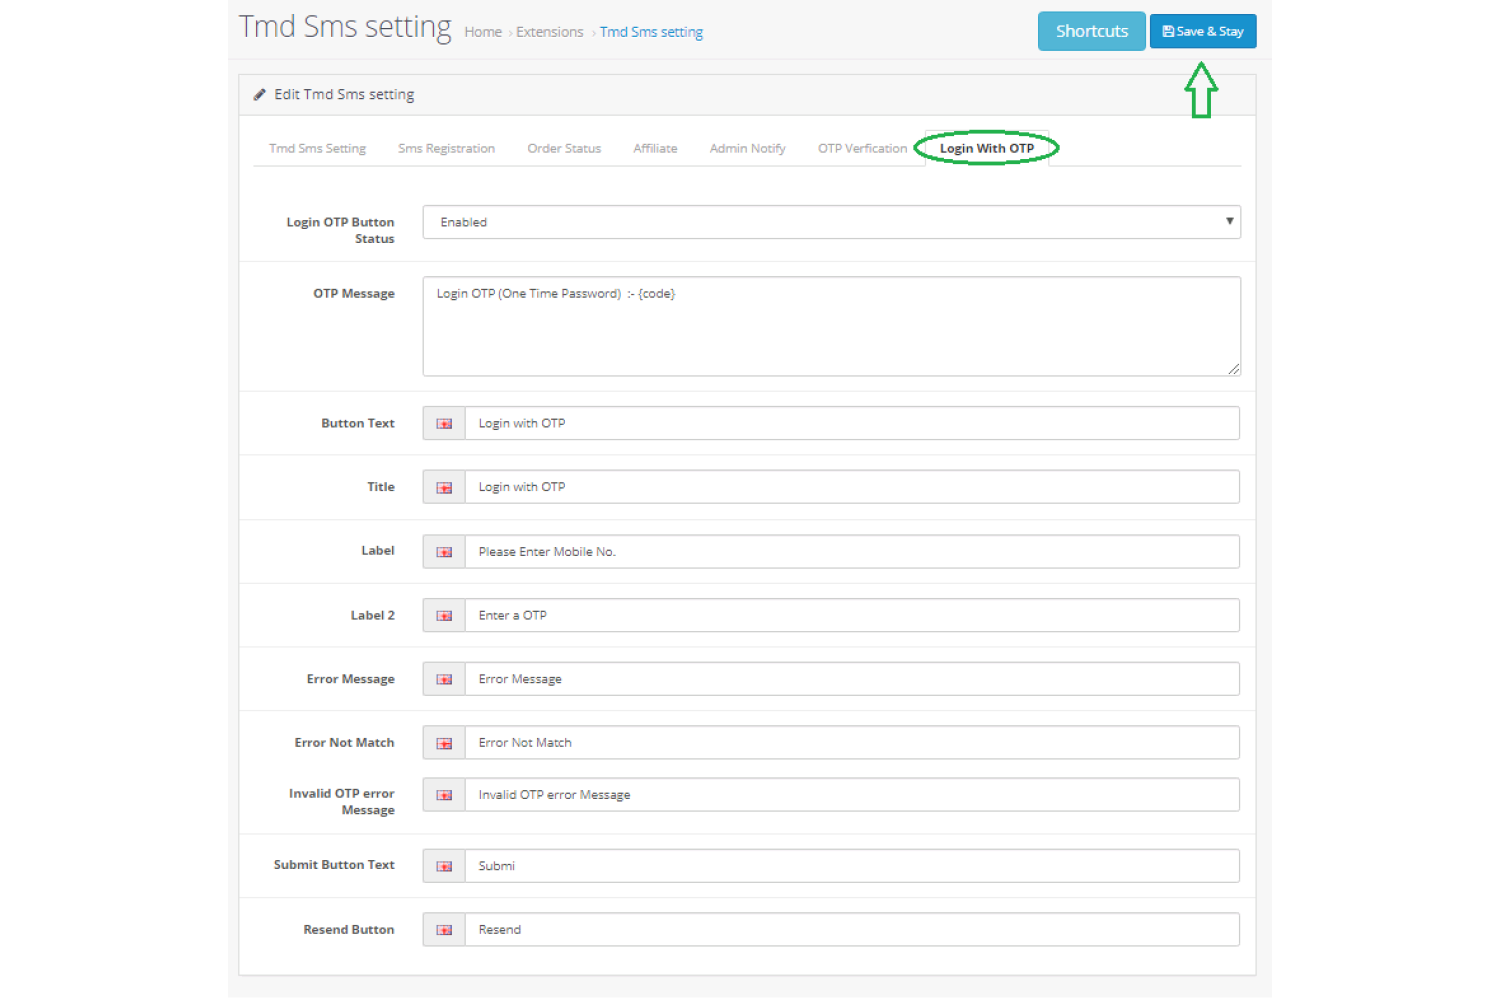
Task: Click flag icon in Title row
Action: (x=444, y=488)
